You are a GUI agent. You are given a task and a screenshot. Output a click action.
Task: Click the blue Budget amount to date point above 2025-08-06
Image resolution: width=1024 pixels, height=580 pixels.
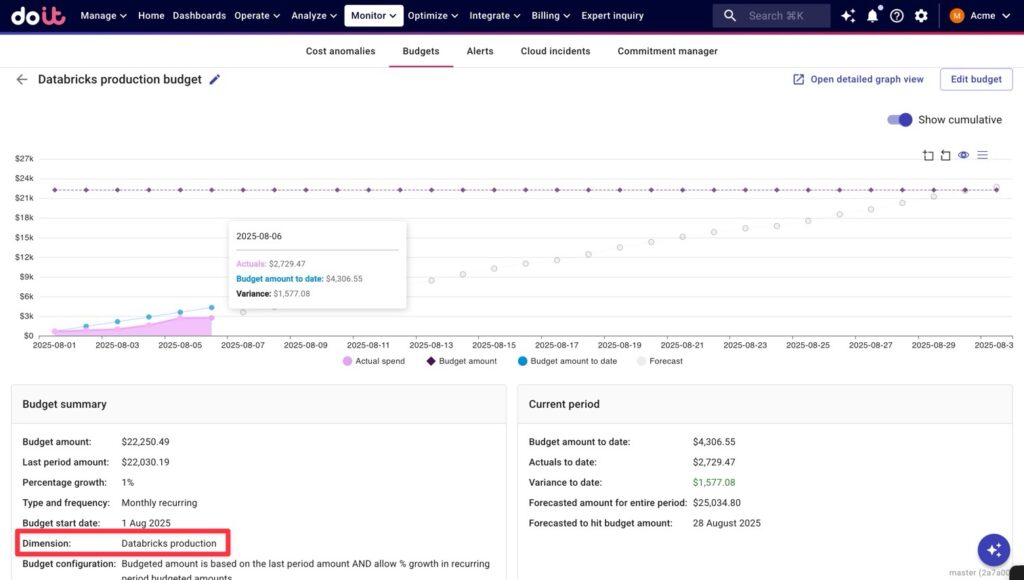tap(212, 308)
